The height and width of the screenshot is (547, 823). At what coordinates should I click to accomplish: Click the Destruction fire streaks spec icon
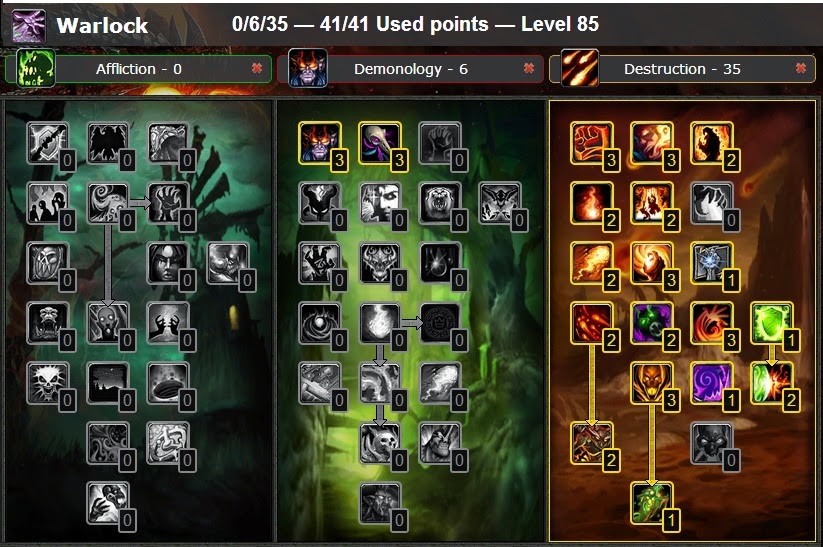(580, 68)
